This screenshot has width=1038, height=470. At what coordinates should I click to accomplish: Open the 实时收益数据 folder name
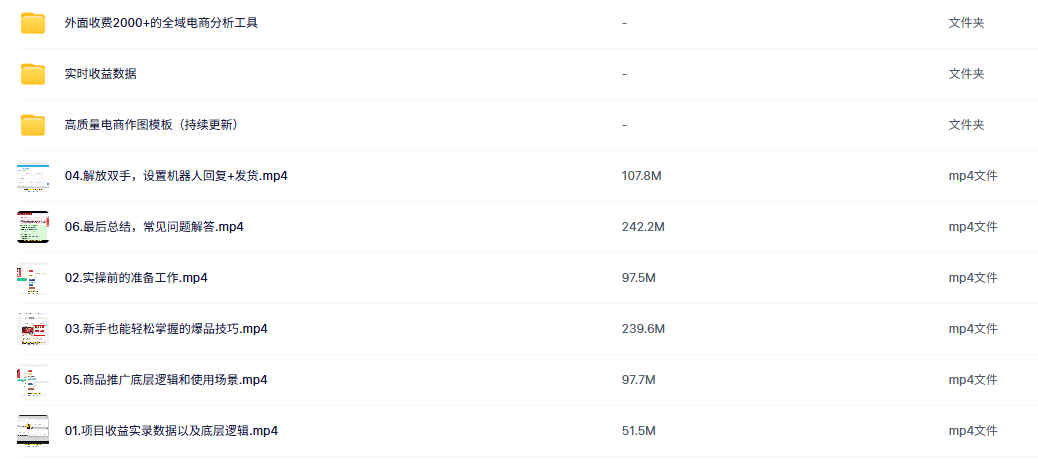[x=101, y=74]
